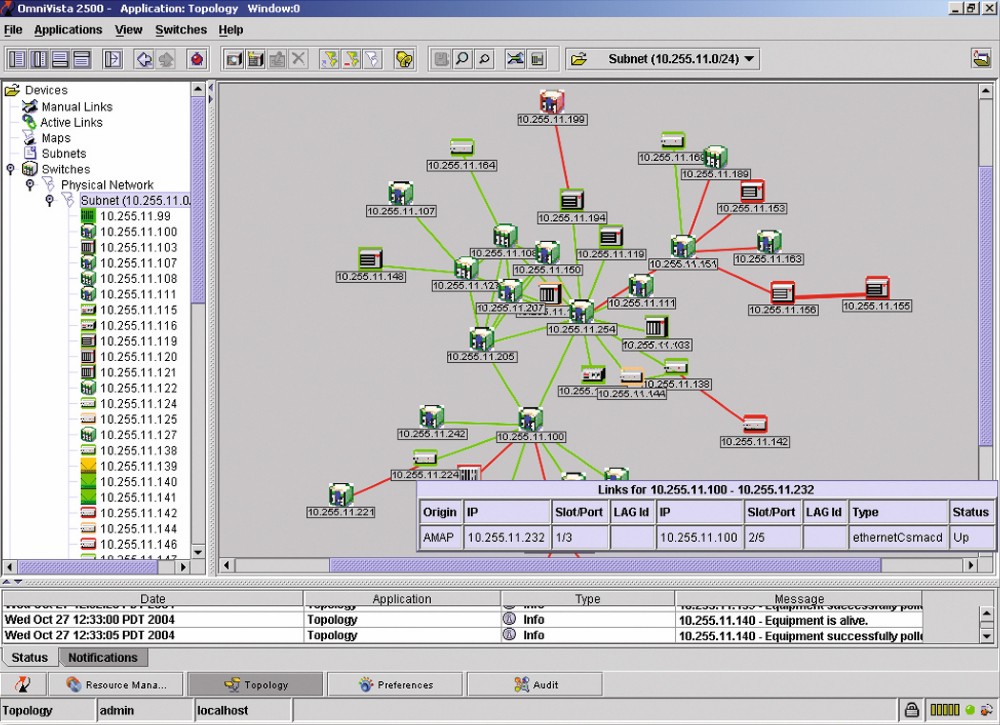Click the launcher icon left of Resource Manager

23,685
